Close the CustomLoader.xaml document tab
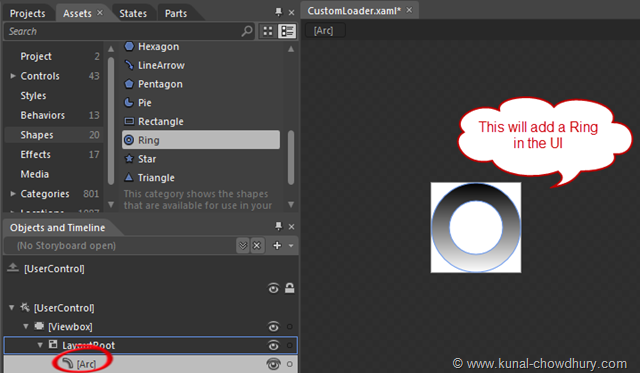 [409, 10]
